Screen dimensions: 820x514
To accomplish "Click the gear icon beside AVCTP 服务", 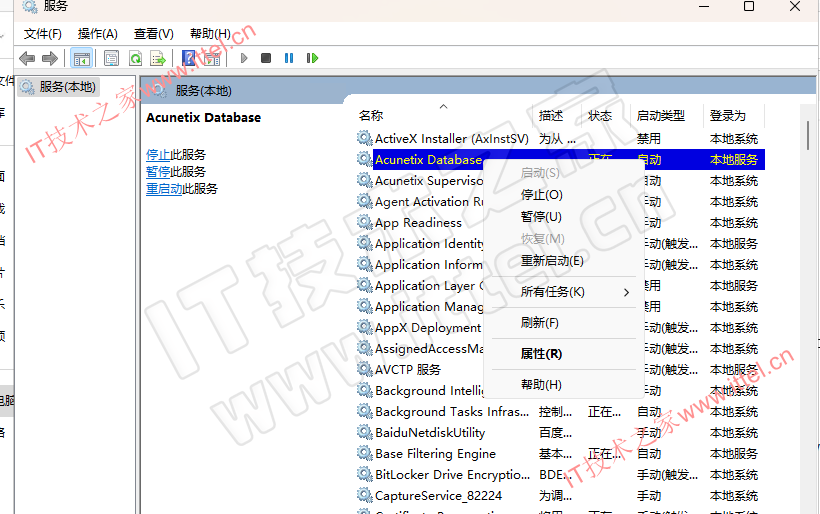I will click(365, 369).
